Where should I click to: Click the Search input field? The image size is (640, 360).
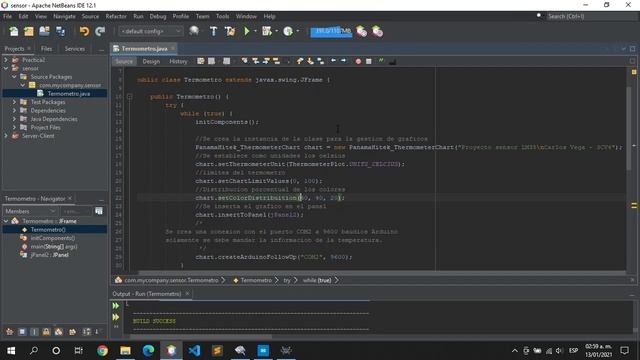coord(592,16)
